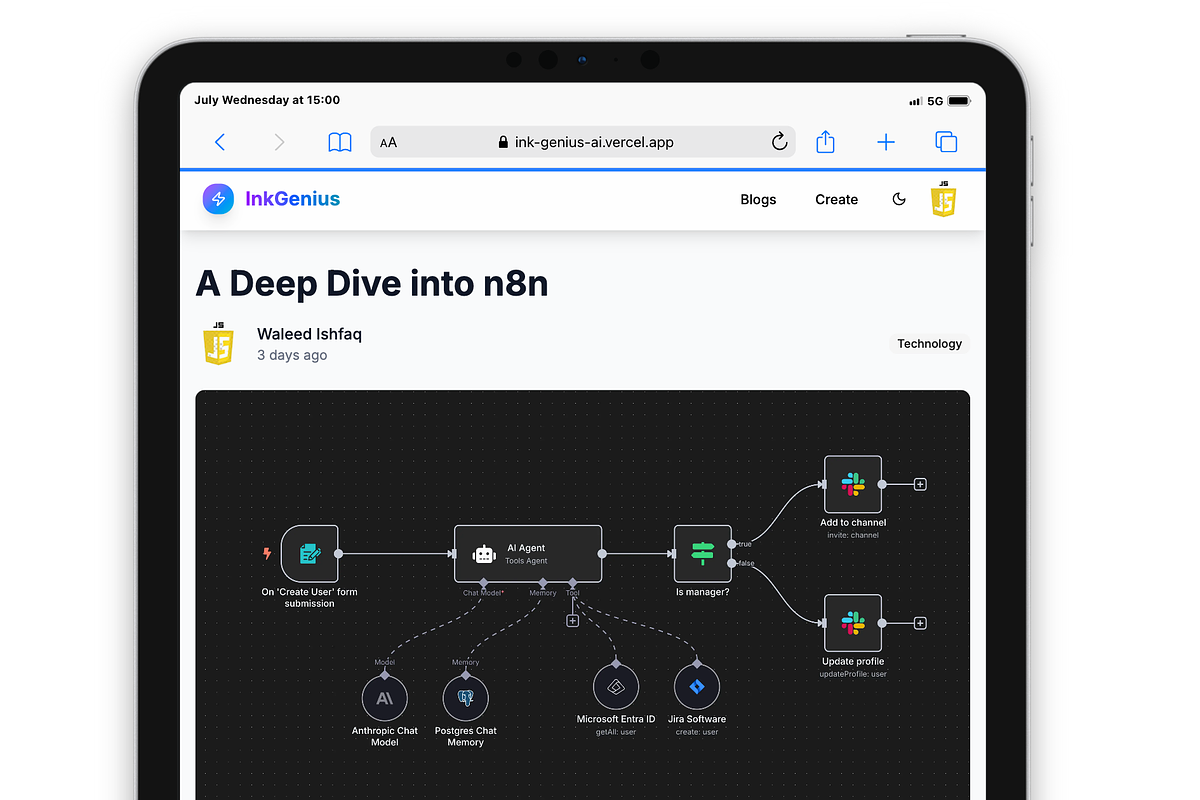Tap the Safari forward arrow
1200x800 pixels.
tap(279, 142)
